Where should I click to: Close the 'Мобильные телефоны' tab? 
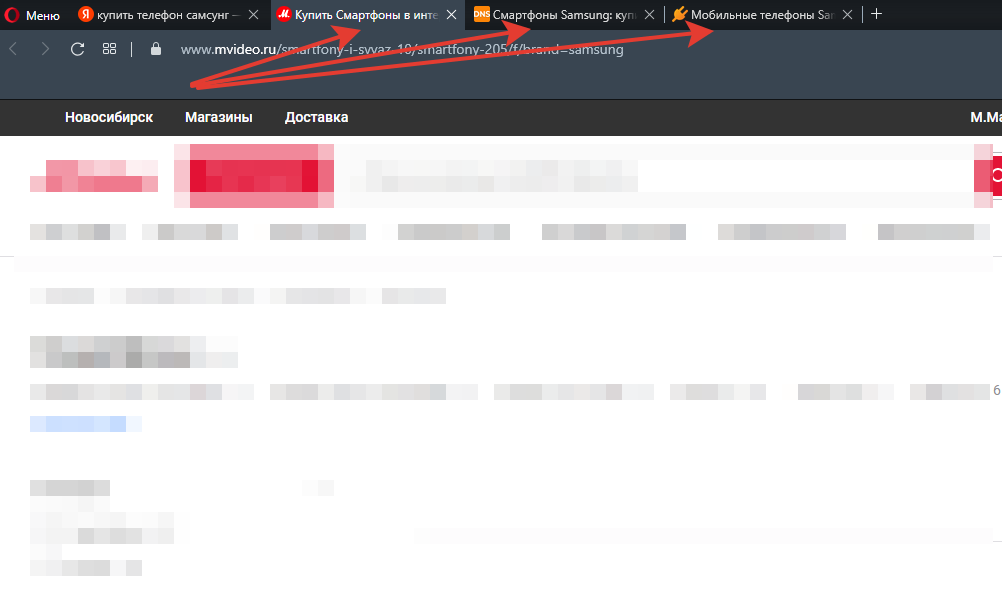pos(847,15)
